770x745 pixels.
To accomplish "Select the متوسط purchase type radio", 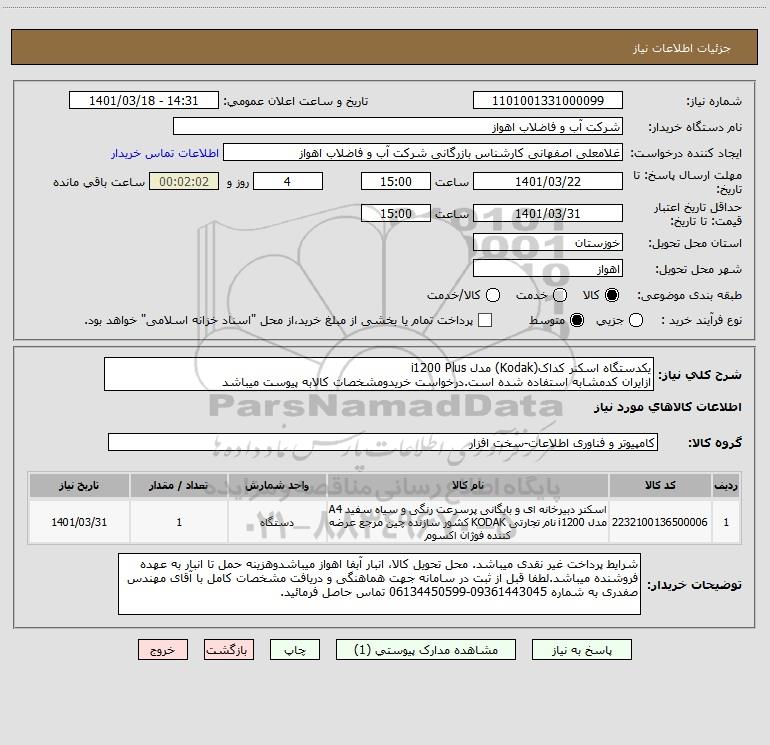I will coord(577,320).
